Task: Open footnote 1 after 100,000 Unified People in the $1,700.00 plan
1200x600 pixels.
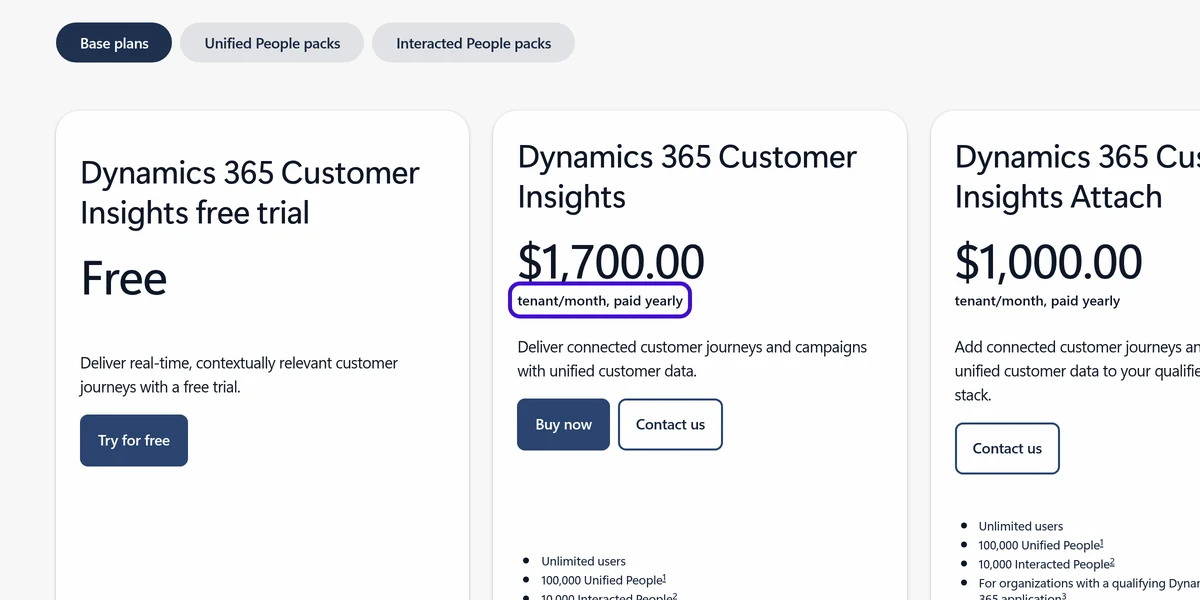Action: click(x=663, y=577)
